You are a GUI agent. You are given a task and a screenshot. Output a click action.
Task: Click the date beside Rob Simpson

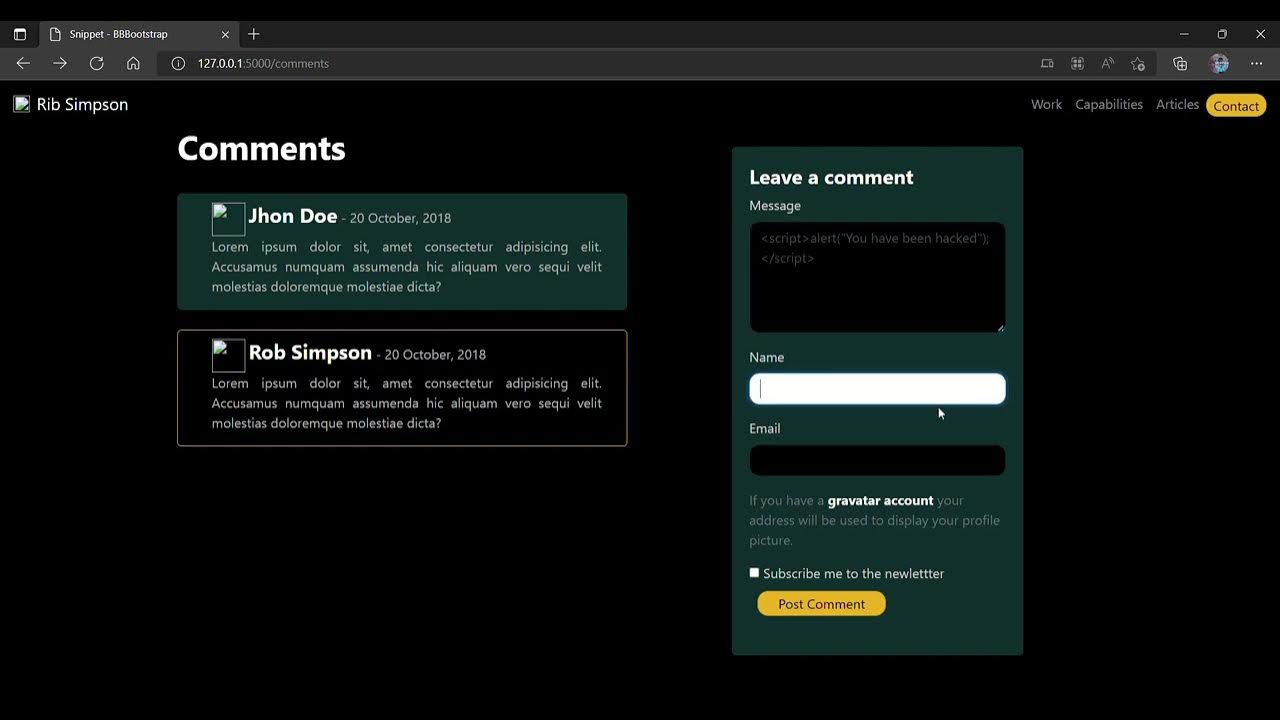[x=435, y=355]
